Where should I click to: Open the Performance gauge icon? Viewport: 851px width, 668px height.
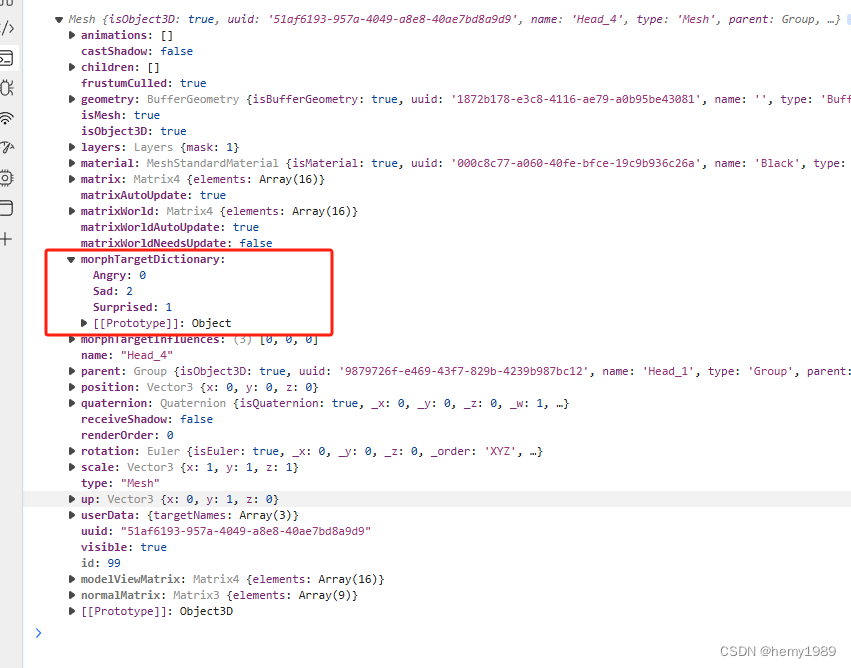click(x=7, y=148)
